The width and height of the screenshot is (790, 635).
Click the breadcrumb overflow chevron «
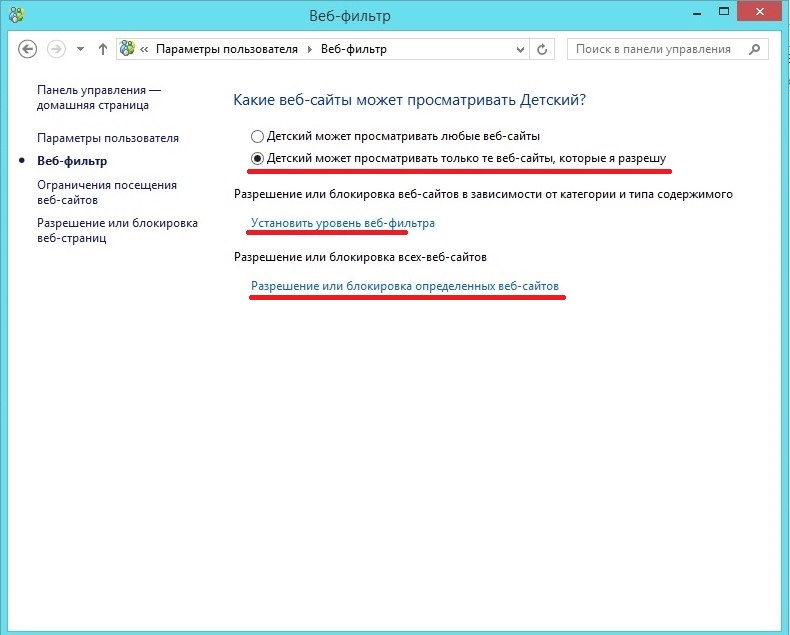coord(144,49)
